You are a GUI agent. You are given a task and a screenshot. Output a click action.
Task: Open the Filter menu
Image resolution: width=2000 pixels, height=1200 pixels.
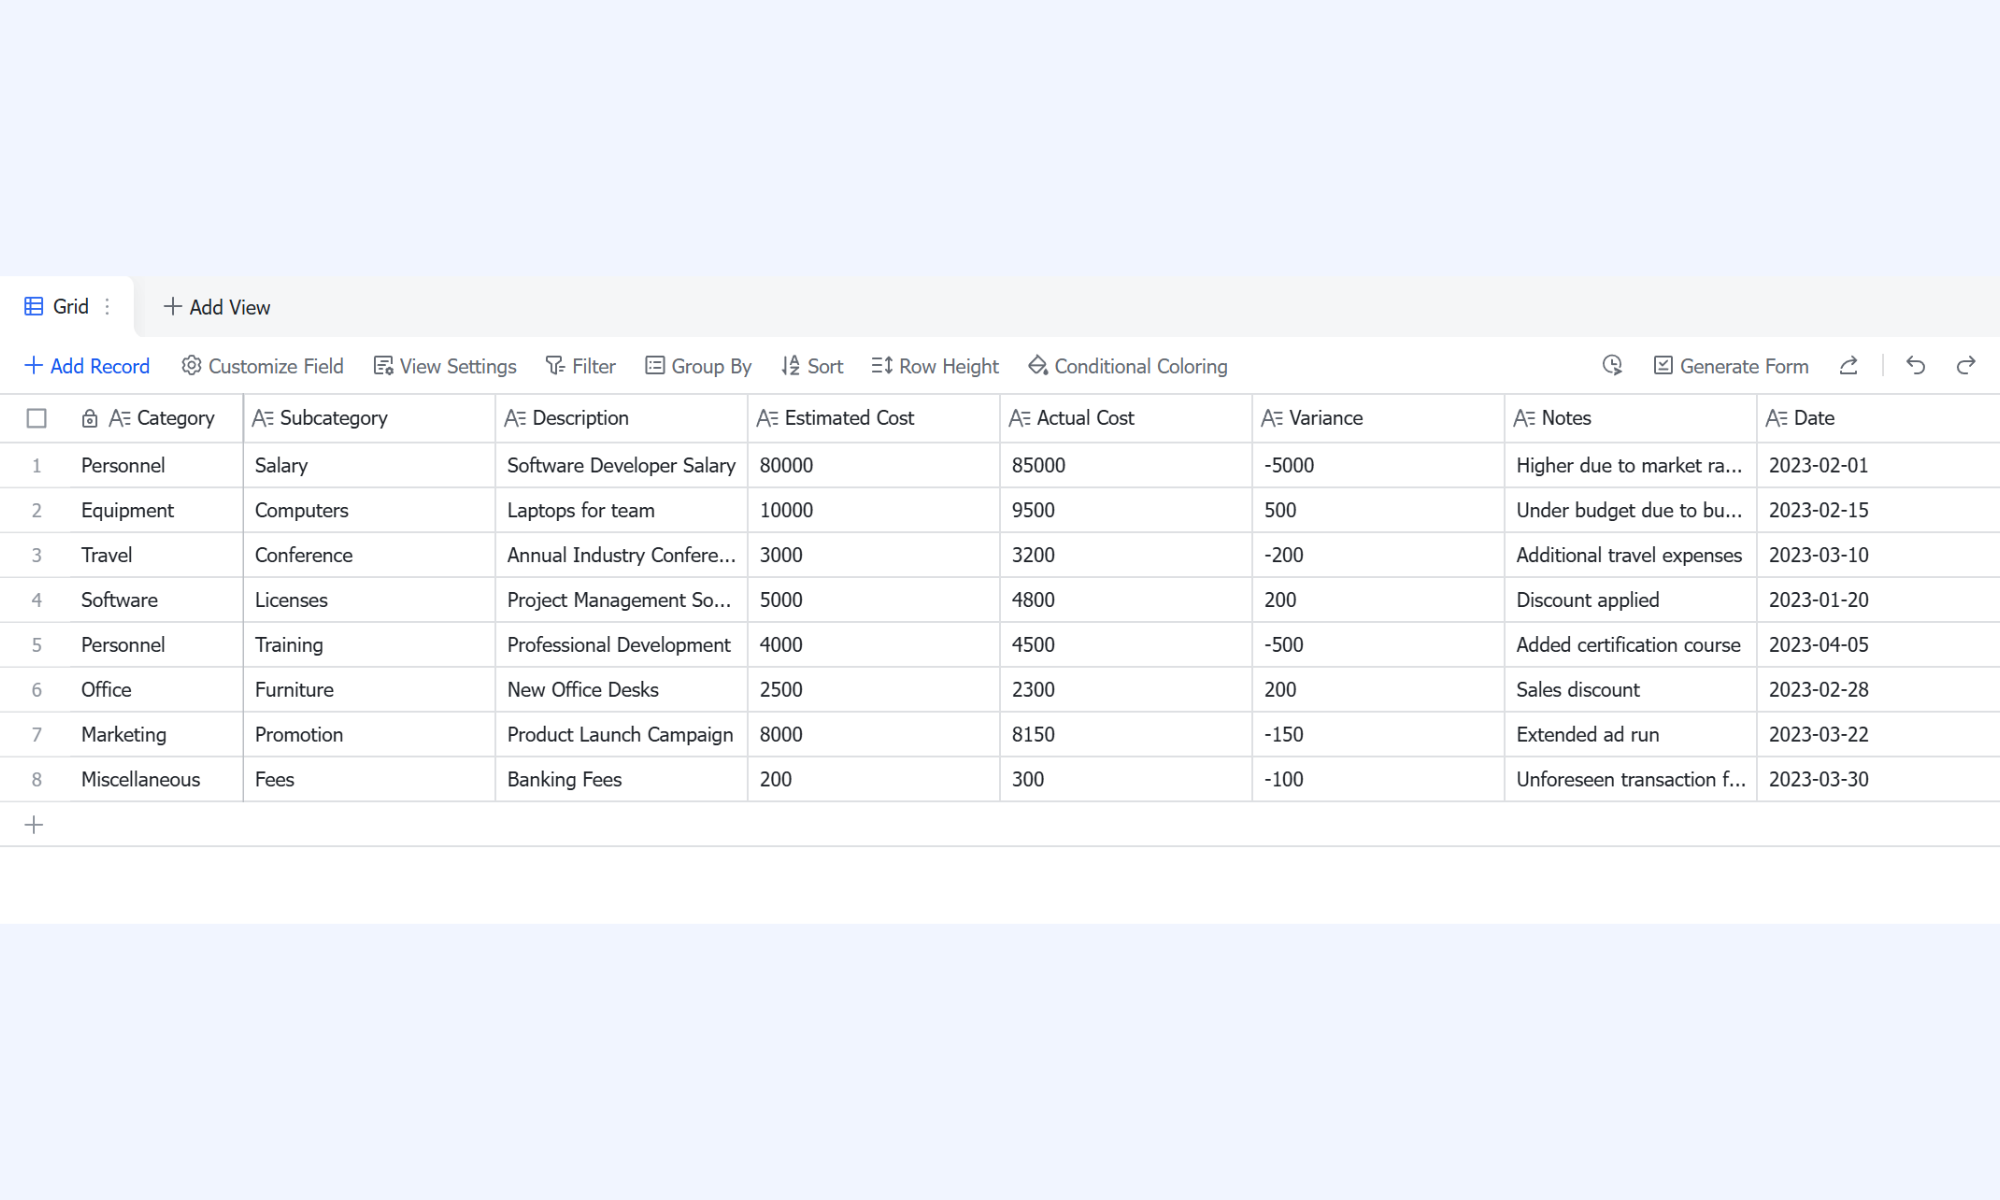tap(581, 366)
